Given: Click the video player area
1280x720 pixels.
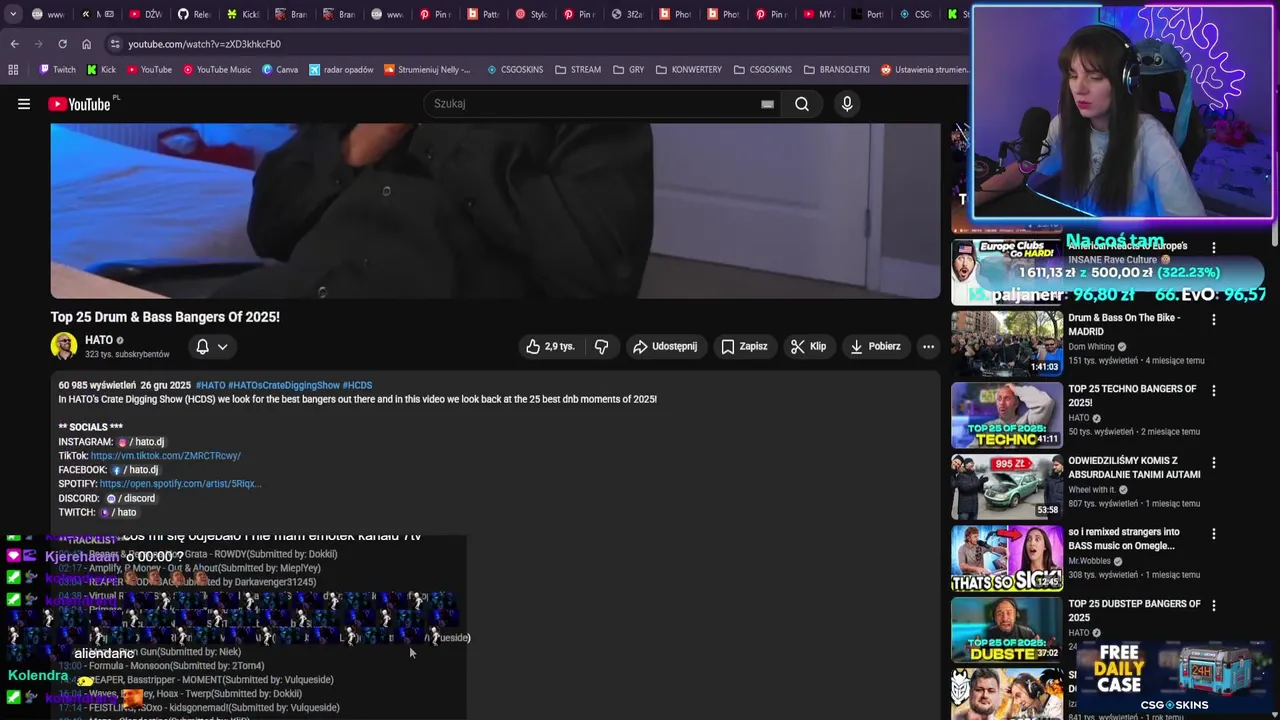Looking at the screenshot, I should (x=495, y=210).
